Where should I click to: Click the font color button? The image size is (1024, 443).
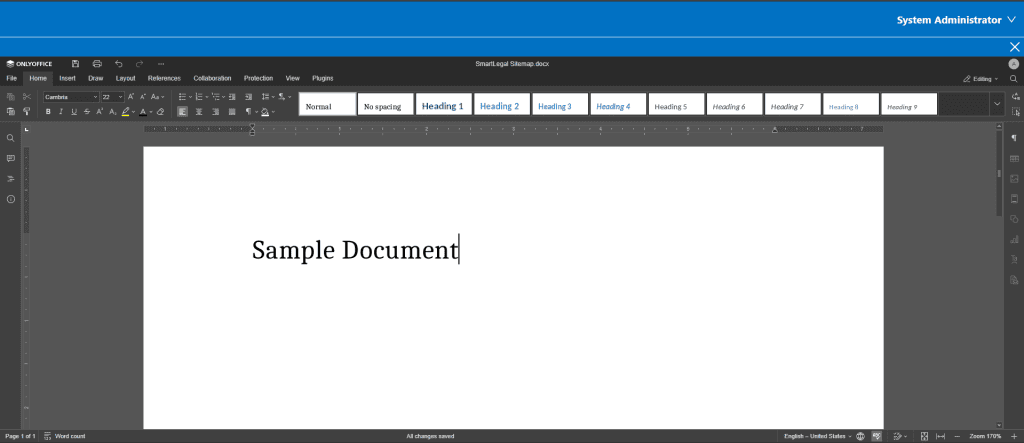pyautogui.click(x=144, y=112)
